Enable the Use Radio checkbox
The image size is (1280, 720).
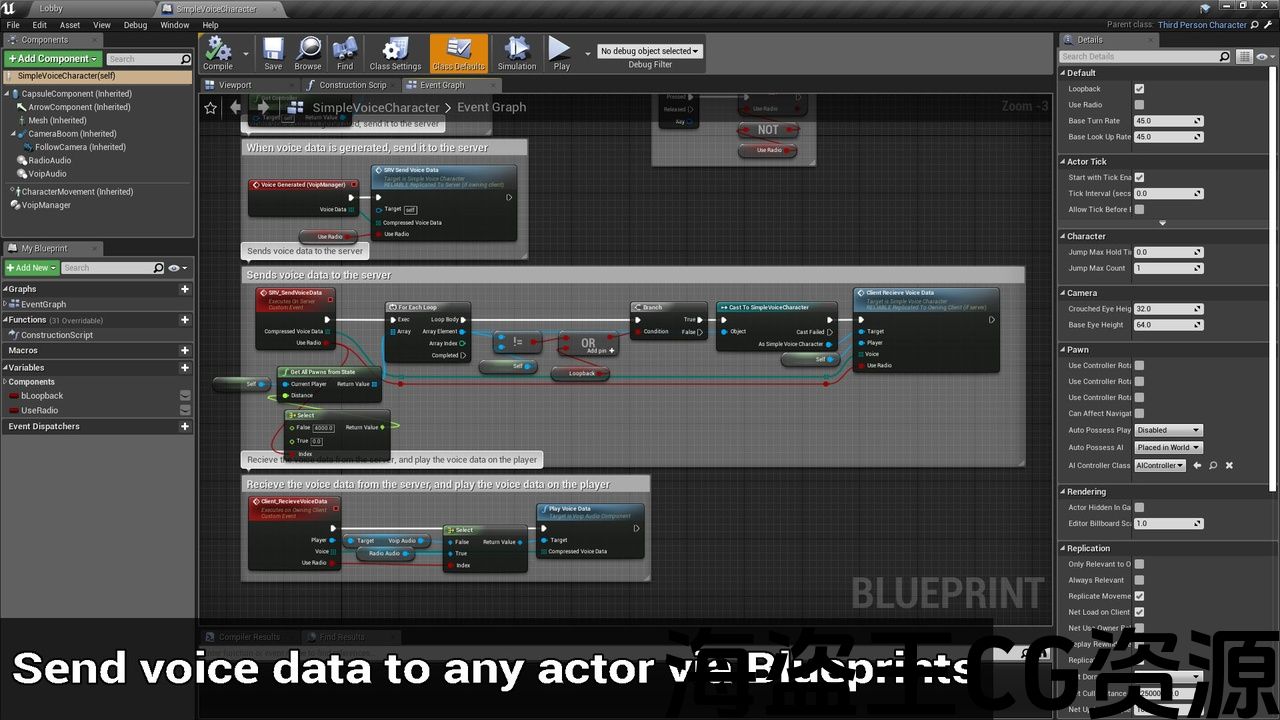(x=1139, y=105)
